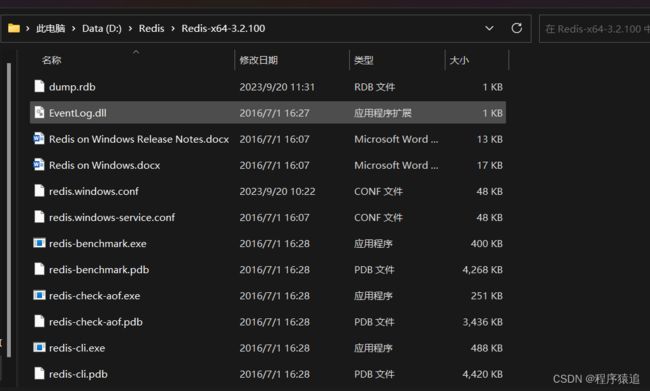Click the 应用程序扩展 type cell
This screenshot has height=391, width=650.
[383, 113]
